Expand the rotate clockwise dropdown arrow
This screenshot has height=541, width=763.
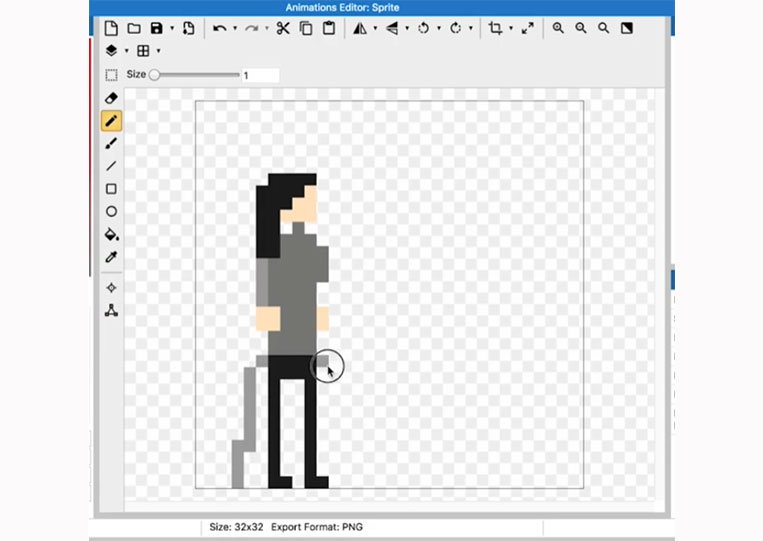[471, 28]
